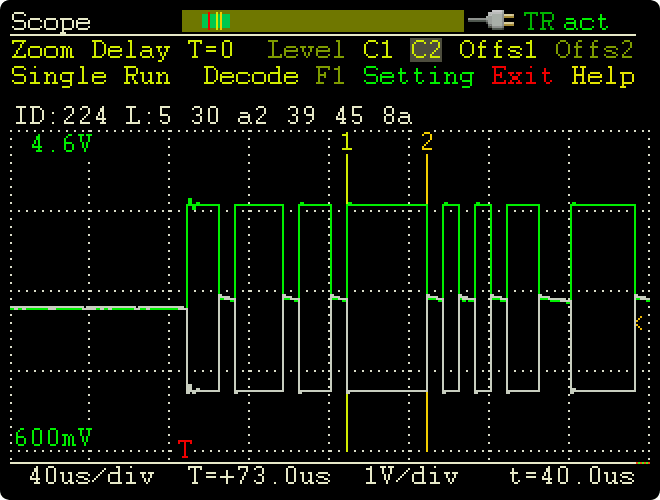Click the red T trigger marker
Viewport: 660px width, 500px height.
(x=184, y=448)
